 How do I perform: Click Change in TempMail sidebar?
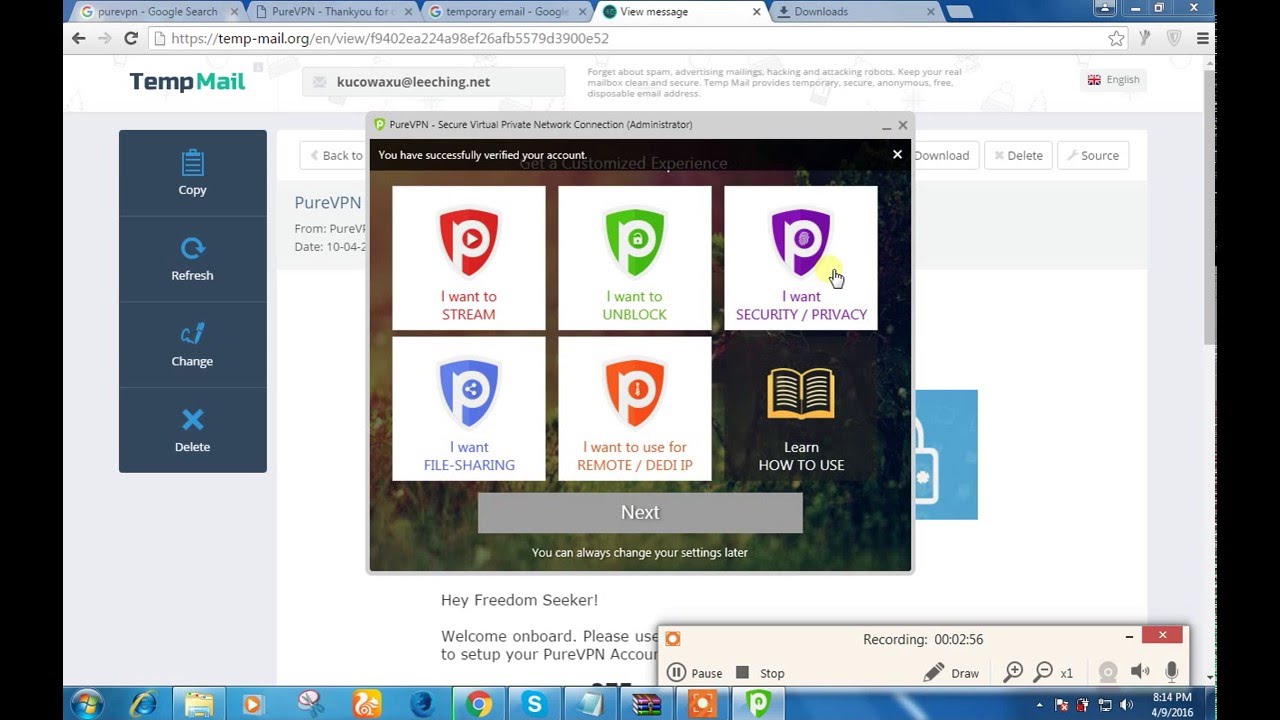(x=192, y=345)
